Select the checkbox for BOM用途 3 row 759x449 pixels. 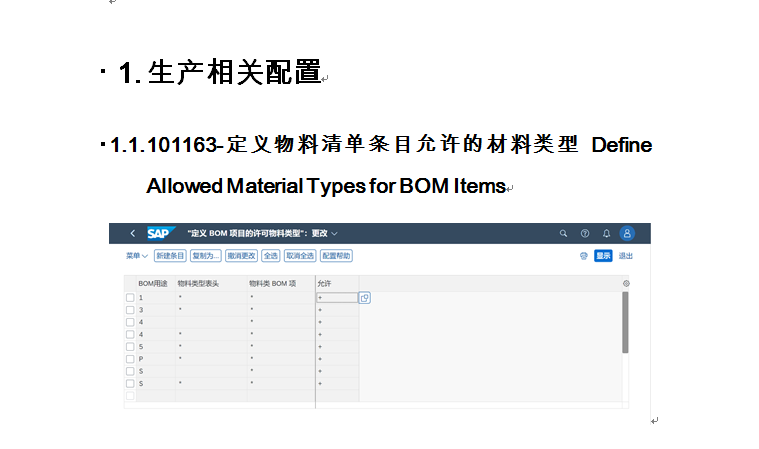click(130, 310)
